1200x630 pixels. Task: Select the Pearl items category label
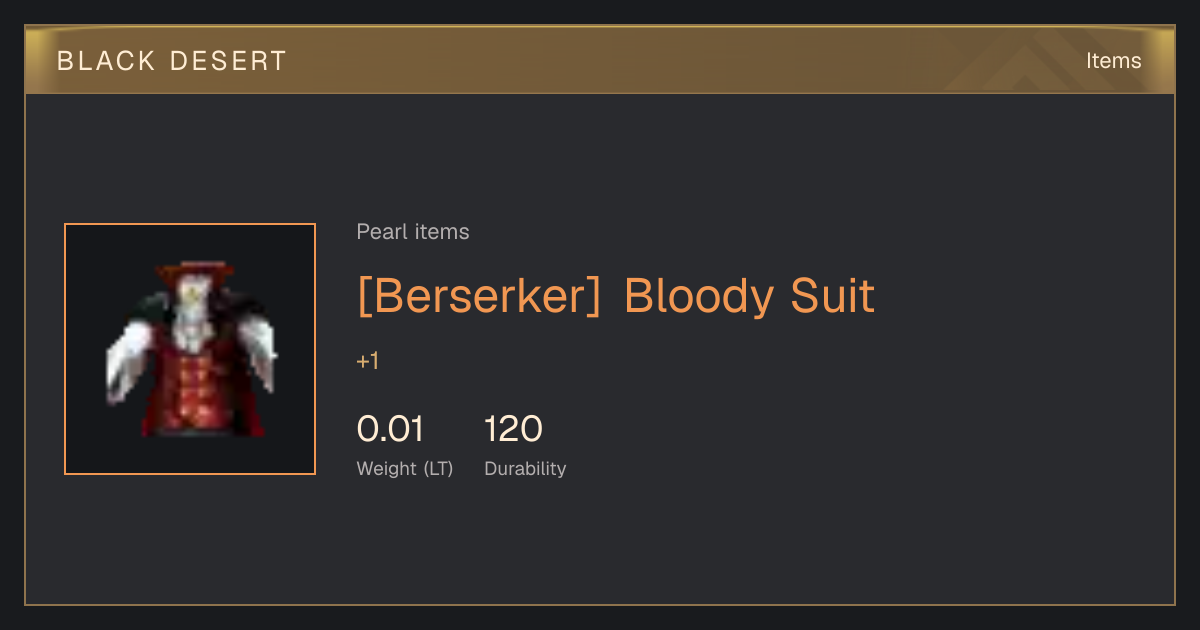(413, 232)
